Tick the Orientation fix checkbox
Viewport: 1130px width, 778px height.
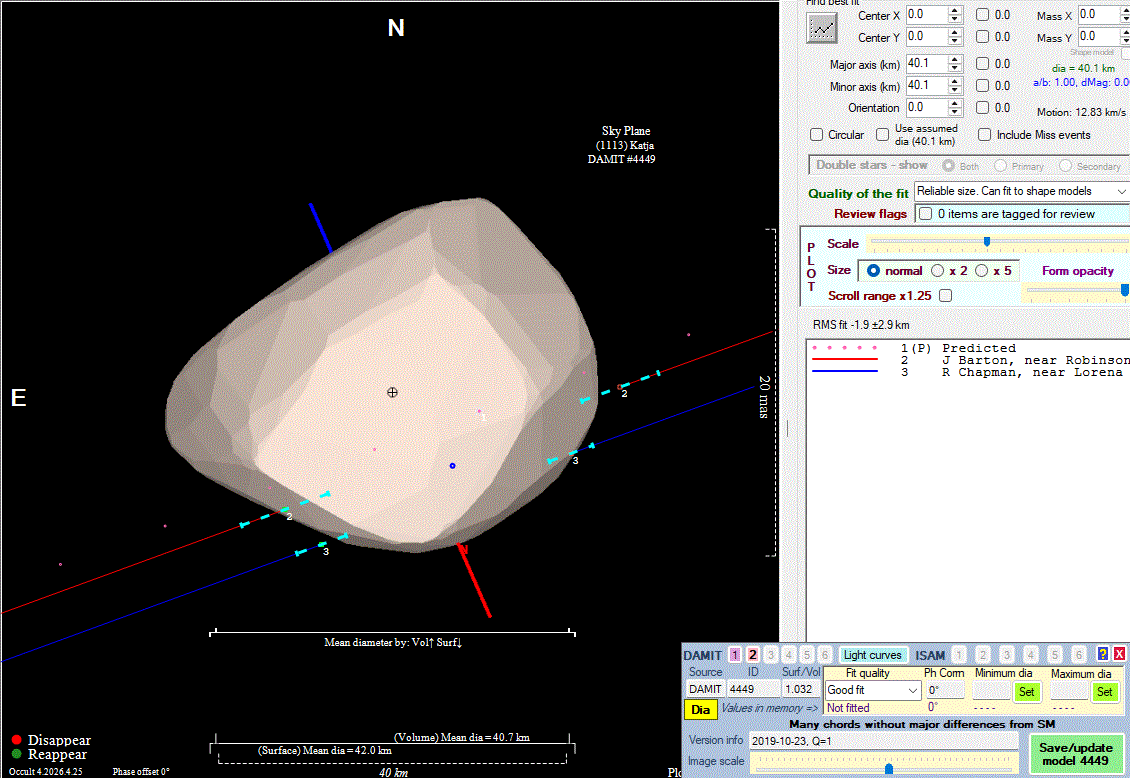[x=982, y=107]
